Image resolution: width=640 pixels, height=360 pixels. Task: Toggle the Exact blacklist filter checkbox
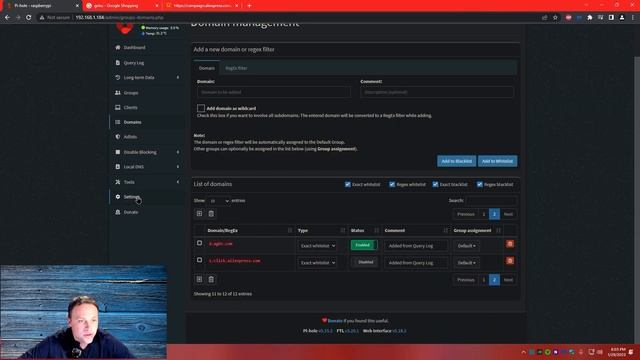pos(436,184)
